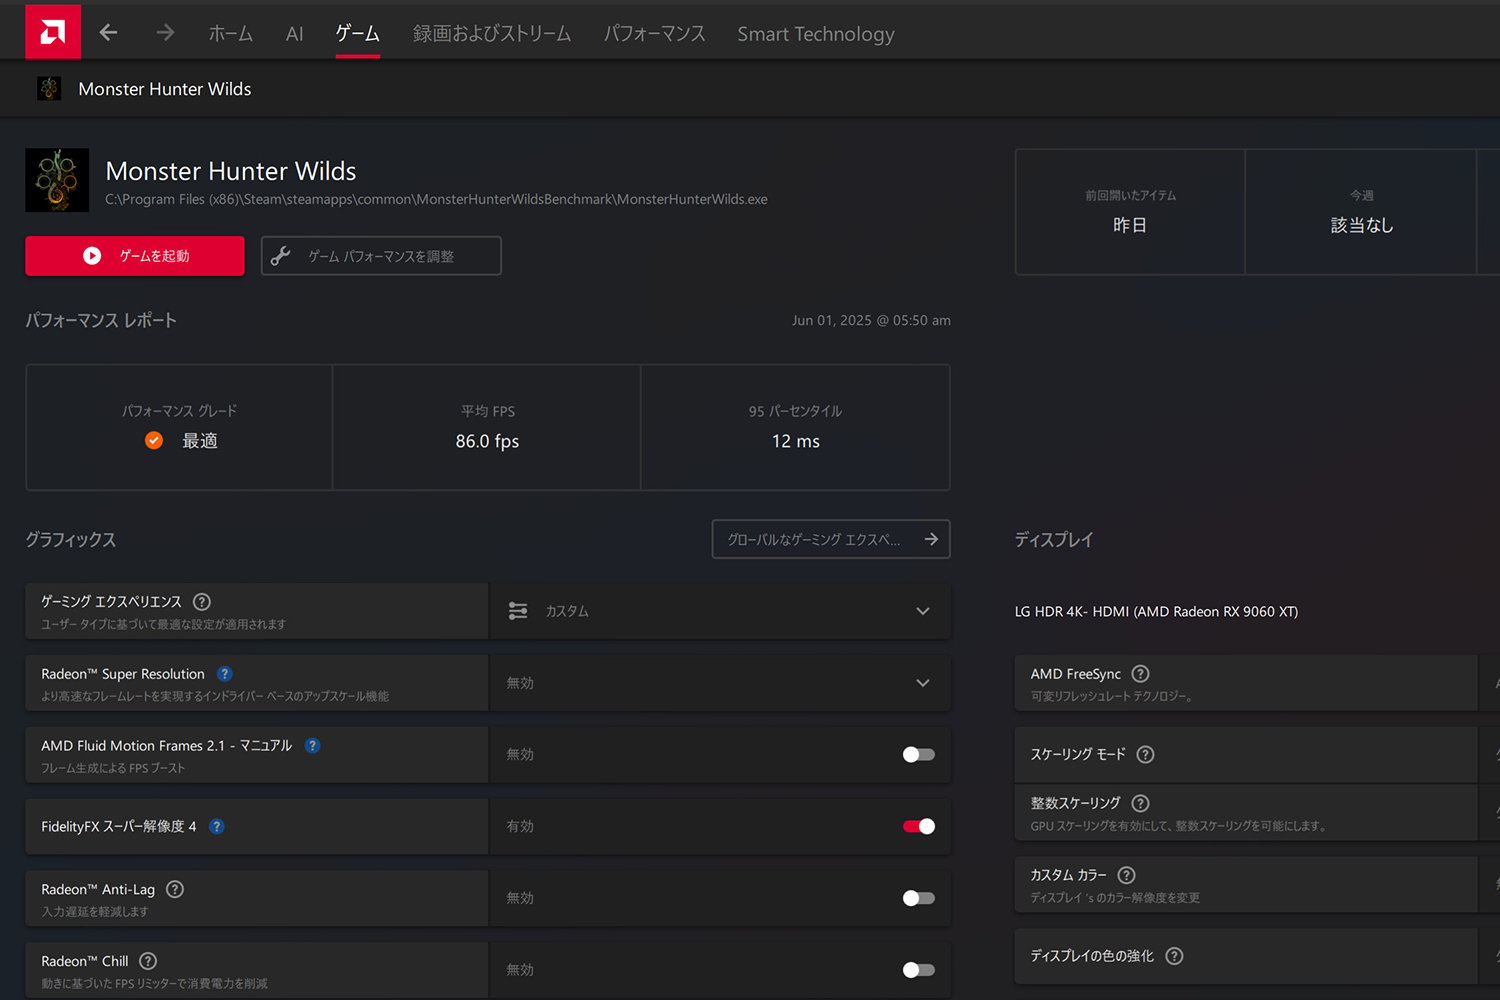Image resolution: width=1500 pixels, height=1000 pixels.
Task: Click the orange checkmark performance grade icon
Action: click(x=154, y=440)
